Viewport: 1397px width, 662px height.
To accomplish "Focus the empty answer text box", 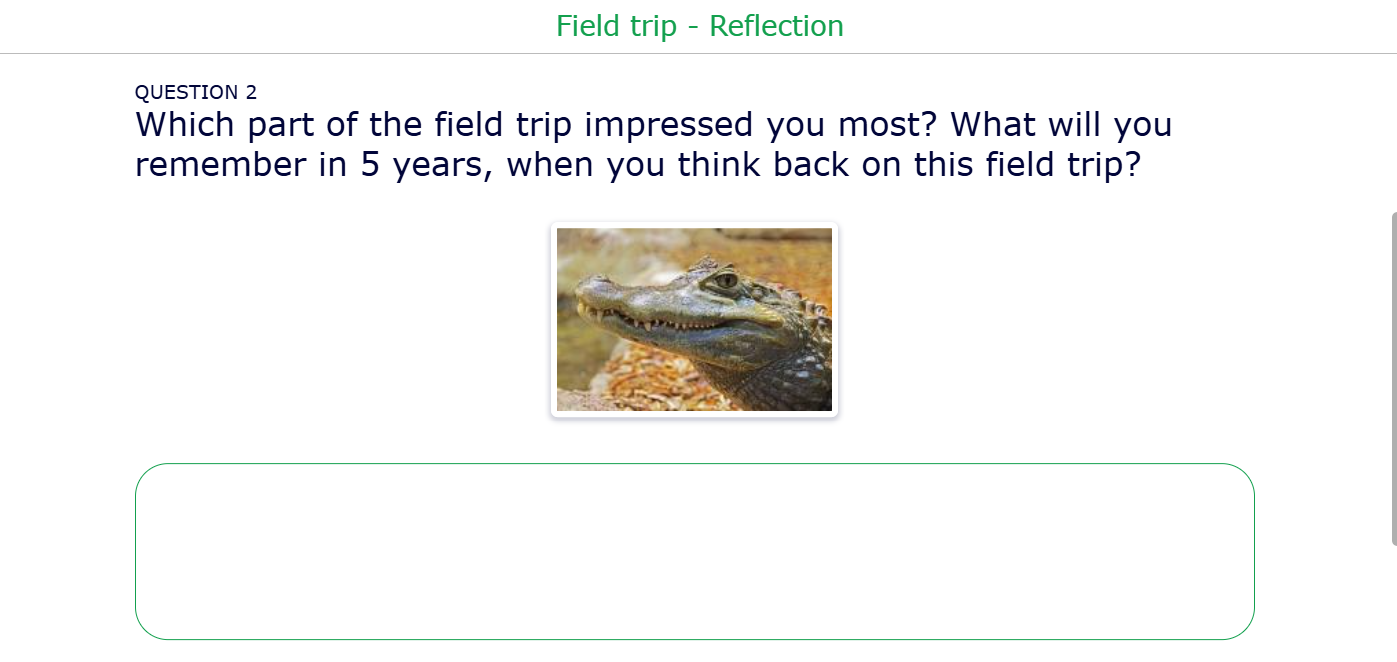I will (x=694, y=551).
